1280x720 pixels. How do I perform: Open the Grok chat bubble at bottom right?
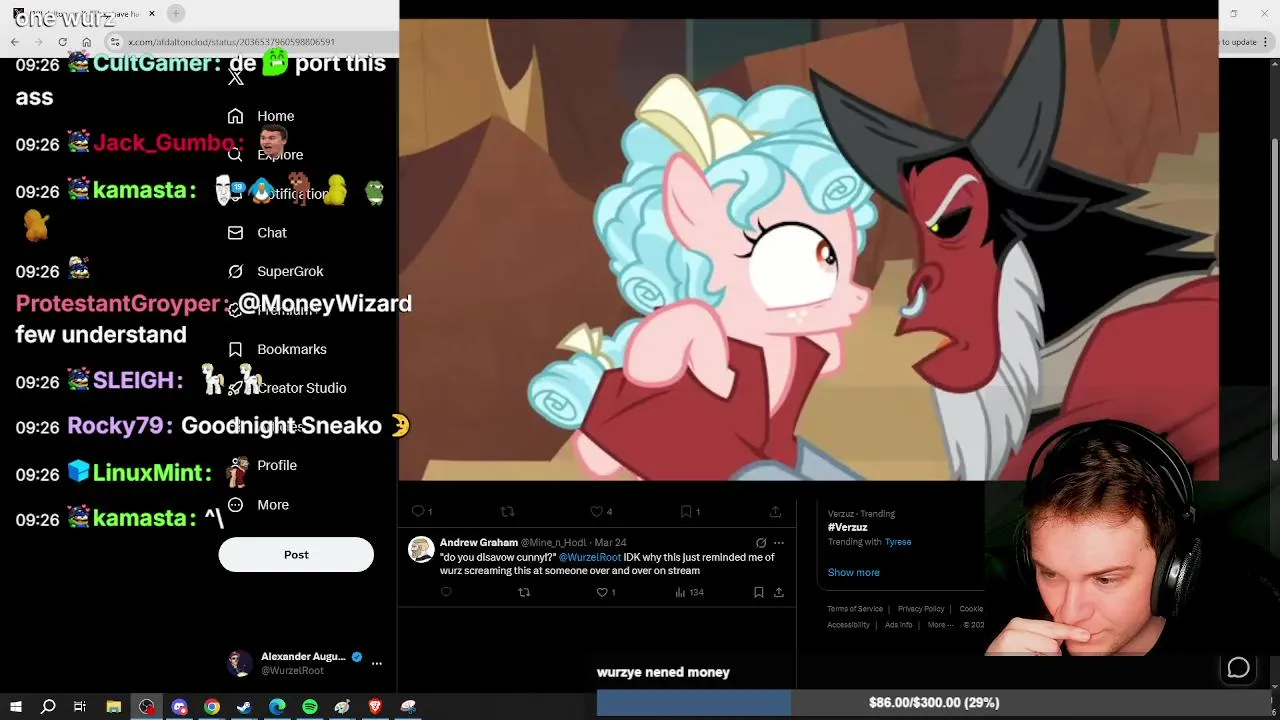tap(1238, 668)
